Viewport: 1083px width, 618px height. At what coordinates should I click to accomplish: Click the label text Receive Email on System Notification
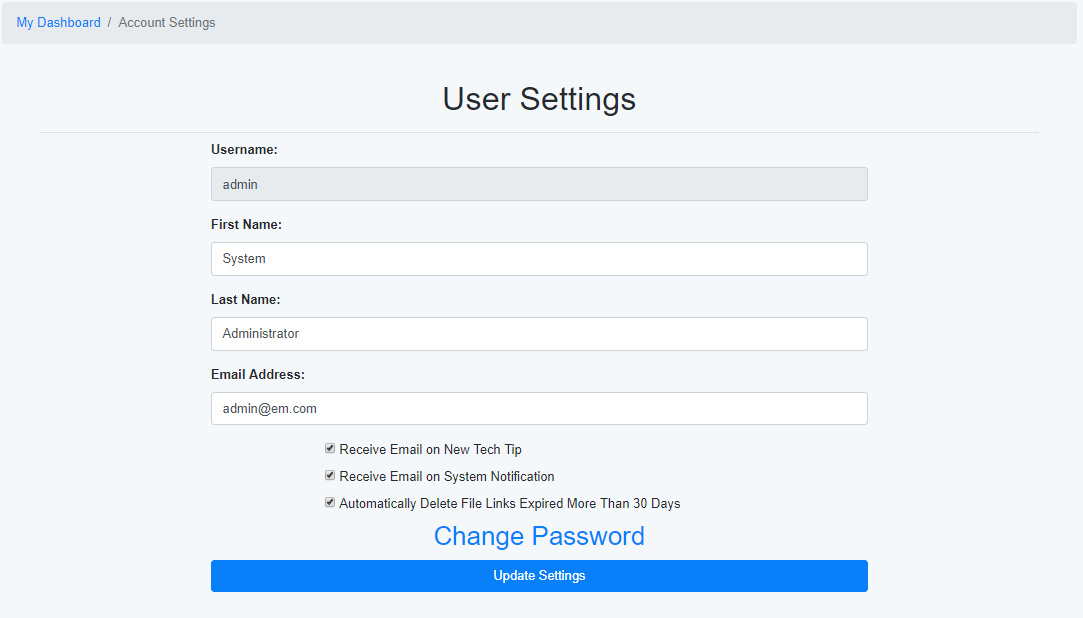pyautogui.click(x=447, y=476)
